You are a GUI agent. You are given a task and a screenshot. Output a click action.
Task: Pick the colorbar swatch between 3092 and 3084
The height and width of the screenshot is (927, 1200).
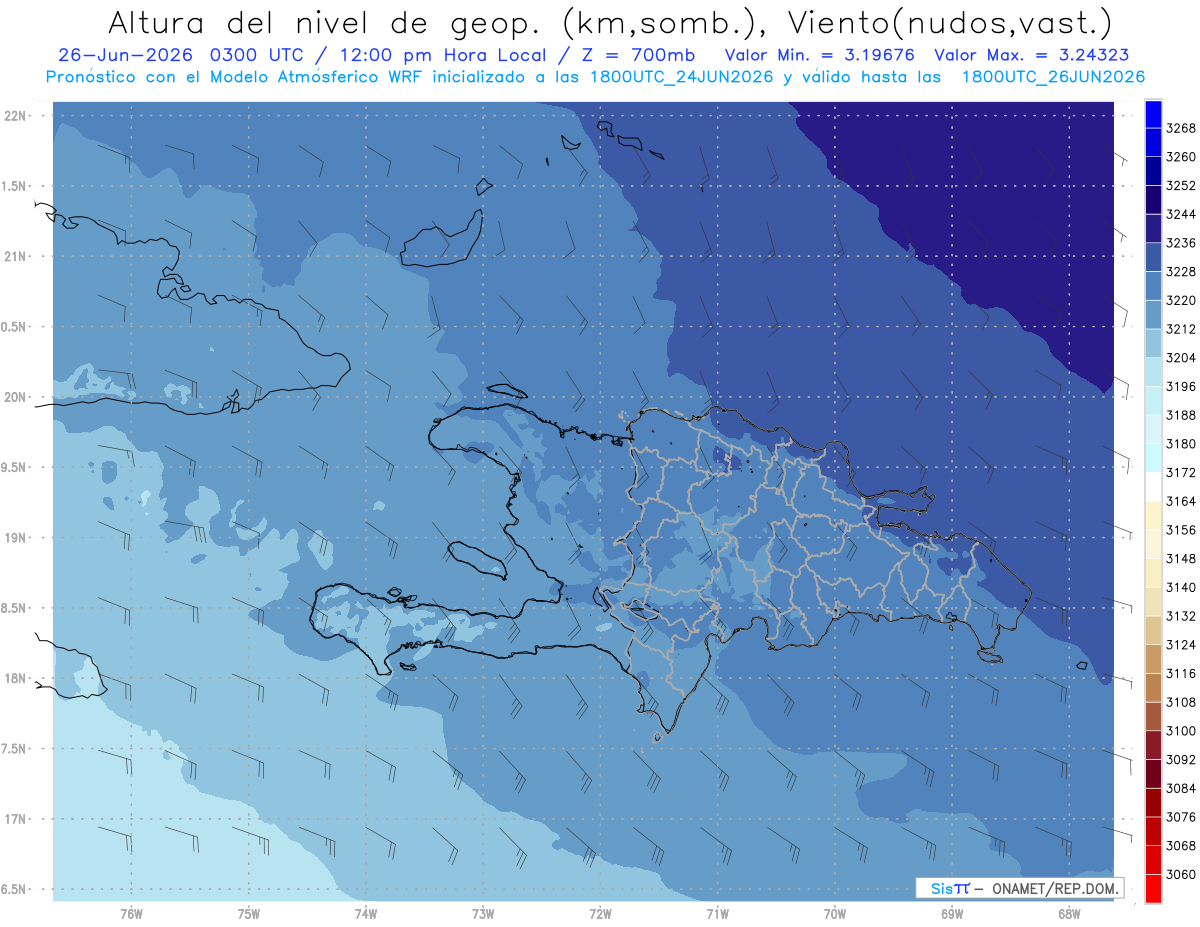[x=1152, y=774]
